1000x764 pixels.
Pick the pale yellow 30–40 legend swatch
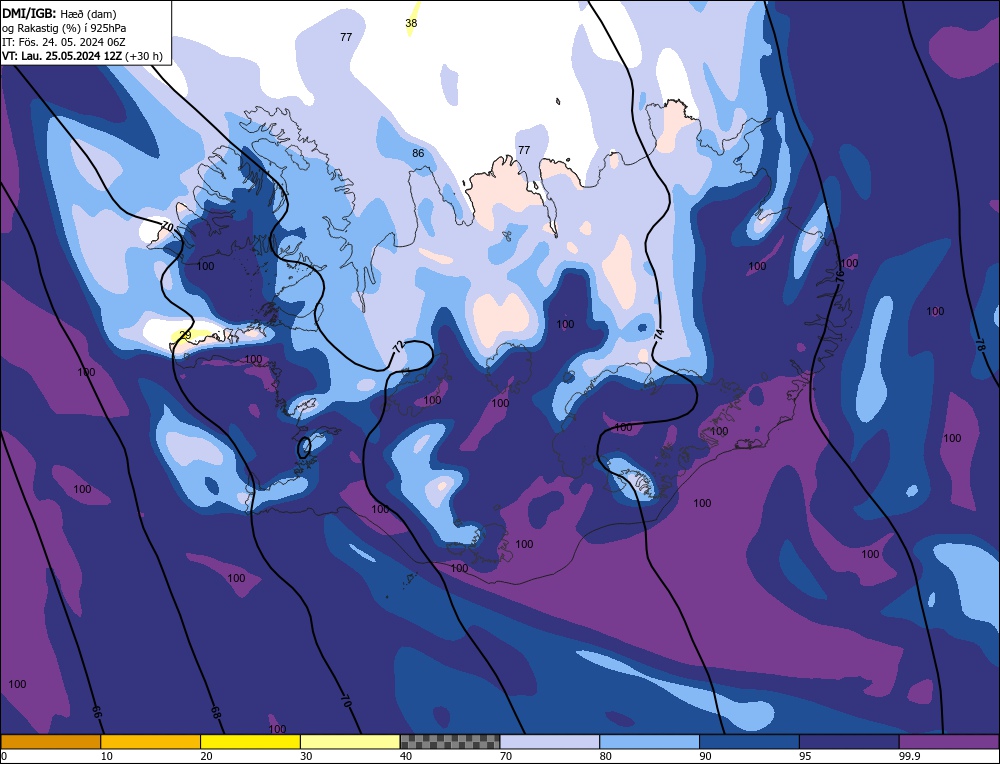coord(350,742)
